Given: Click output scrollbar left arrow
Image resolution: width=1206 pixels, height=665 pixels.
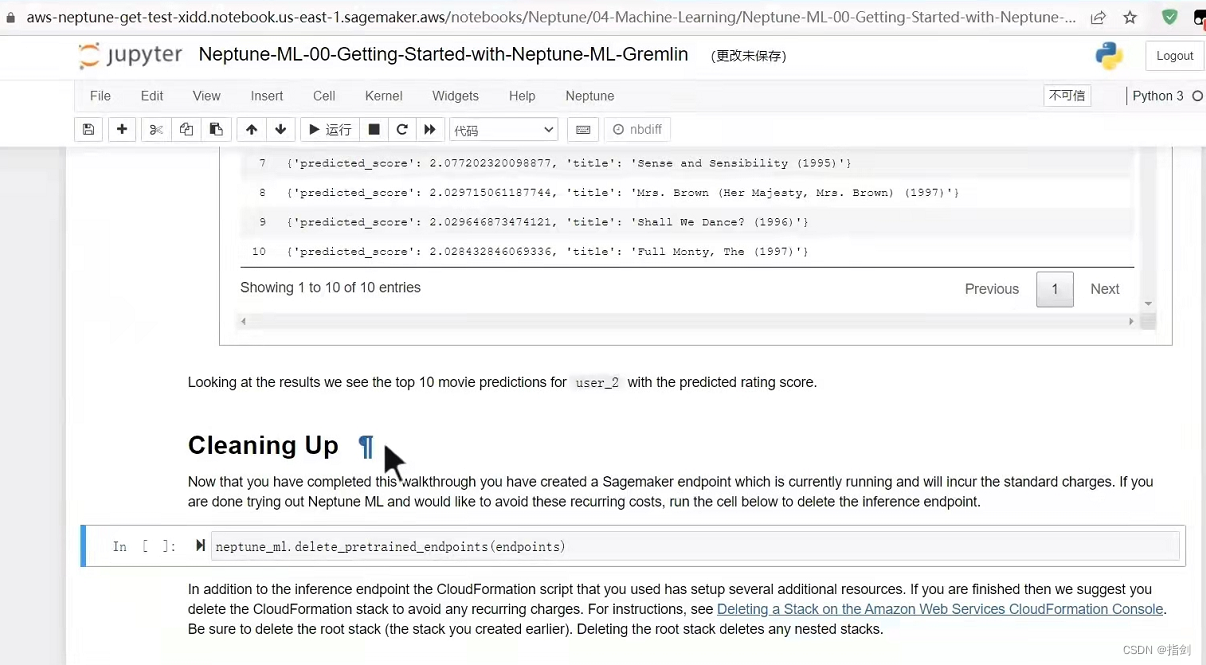Looking at the screenshot, I should click(x=243, y=322).
